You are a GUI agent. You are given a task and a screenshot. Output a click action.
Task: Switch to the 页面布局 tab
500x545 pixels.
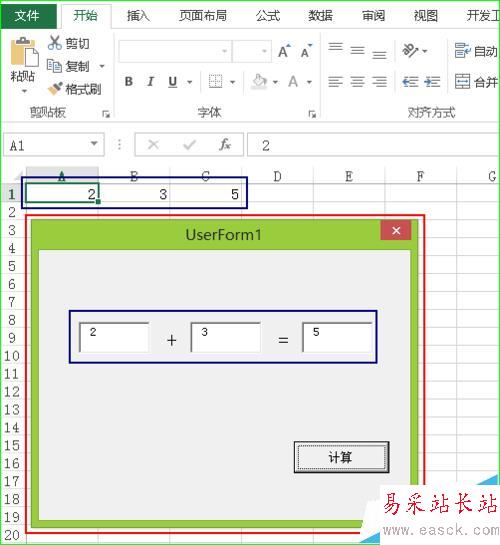[x=203, y=16]
